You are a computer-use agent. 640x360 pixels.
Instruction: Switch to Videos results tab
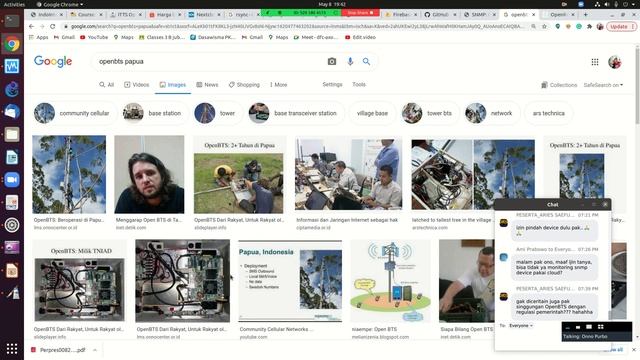click(x=137, y=84)
